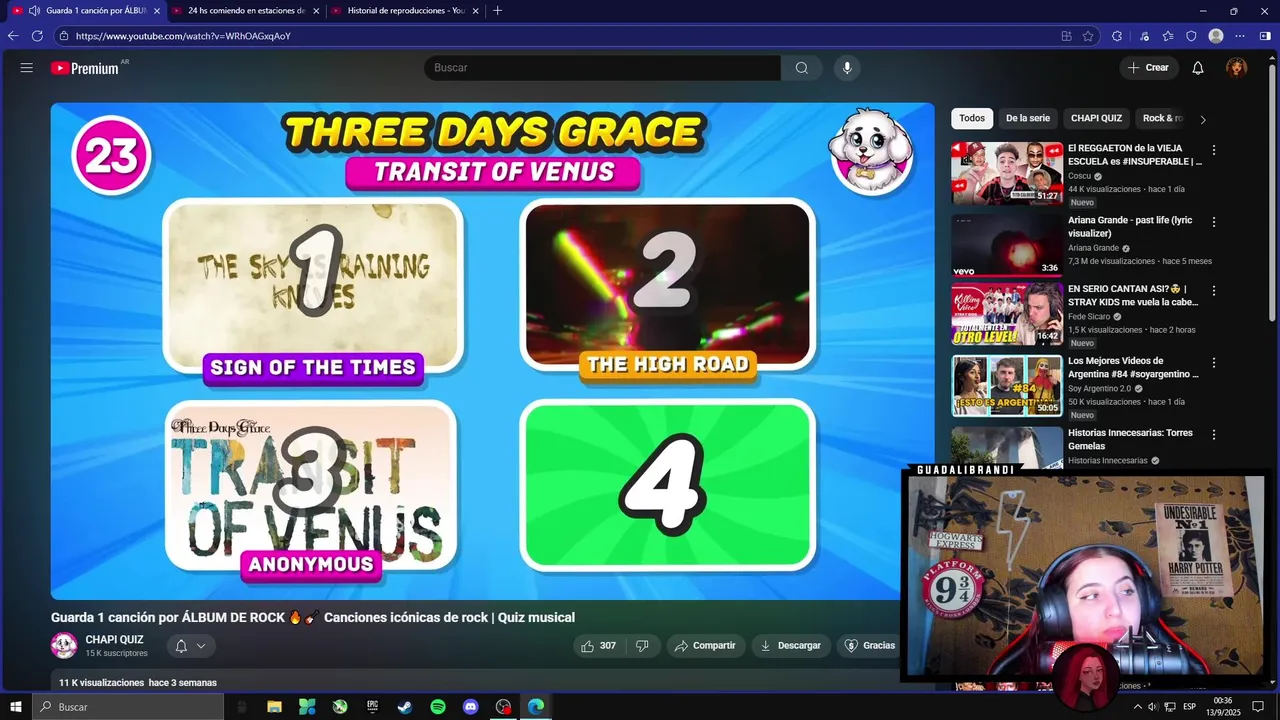Open Edge settings and more menu
Image resolution: width=1280 pixels, height=720 pixels.
coord(1240,36)
